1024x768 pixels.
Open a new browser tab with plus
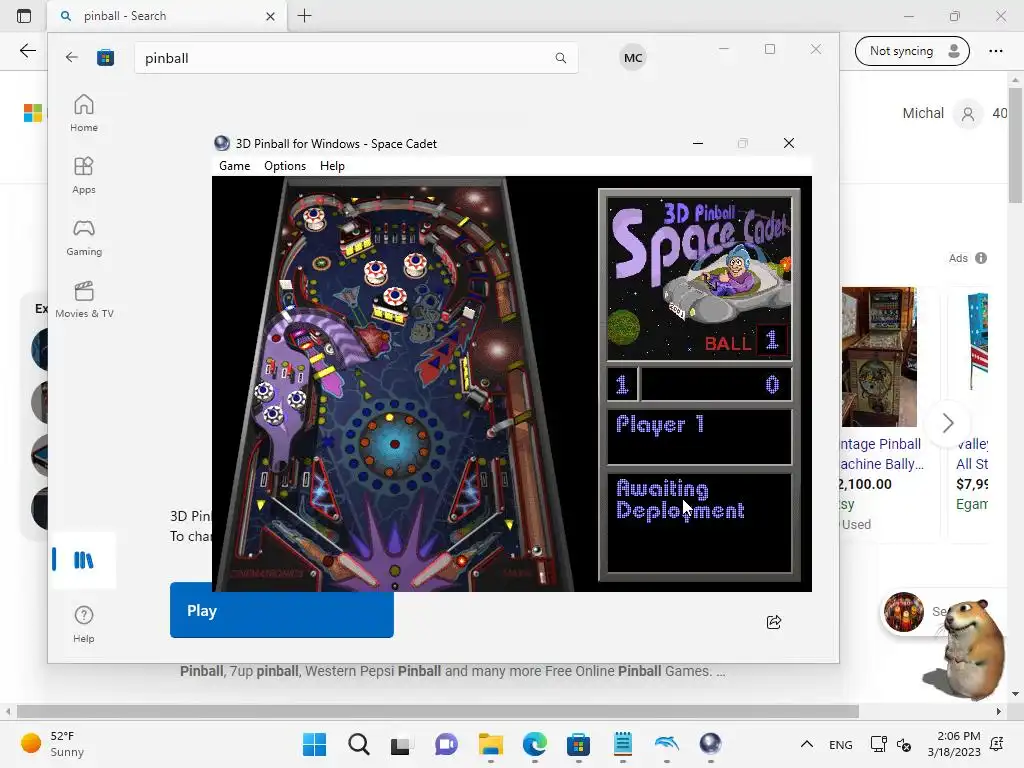coord(304,16)
